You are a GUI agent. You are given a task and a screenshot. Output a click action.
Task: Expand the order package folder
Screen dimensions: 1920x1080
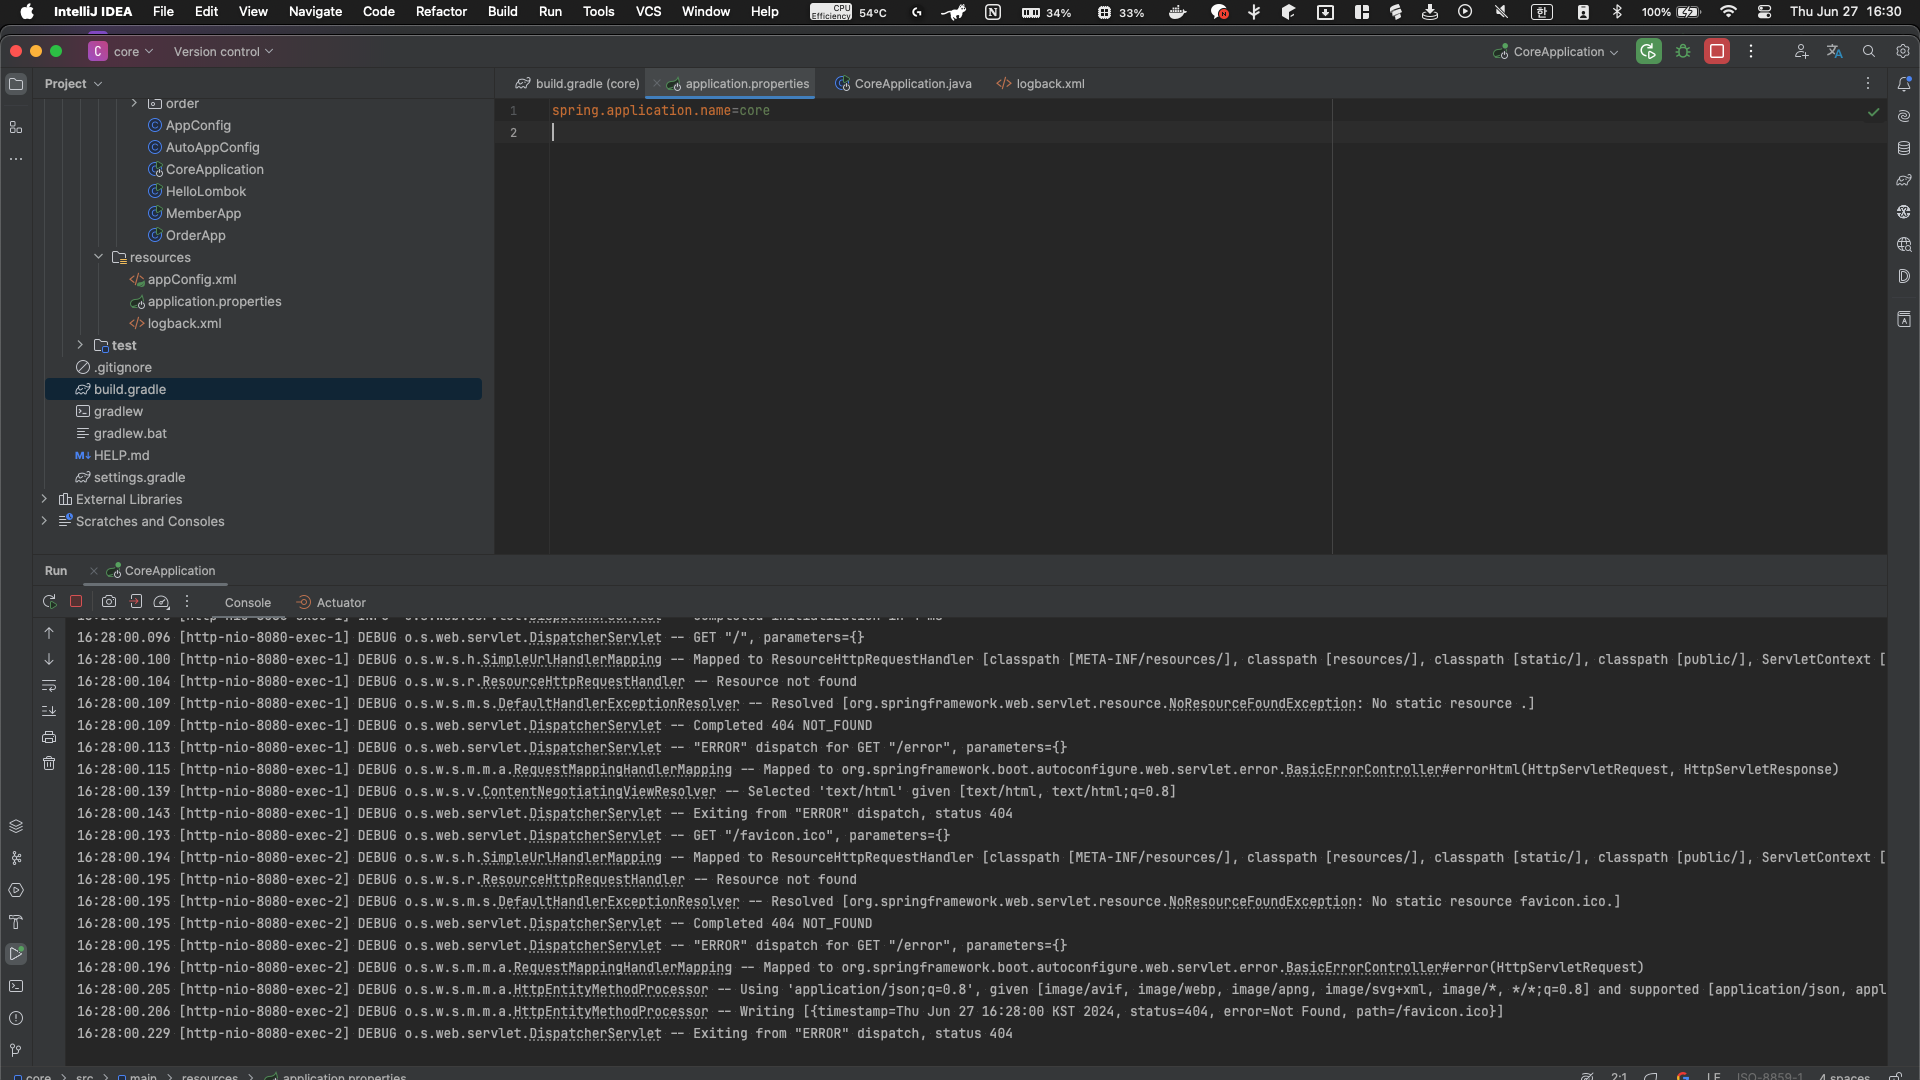pos(134,103)
